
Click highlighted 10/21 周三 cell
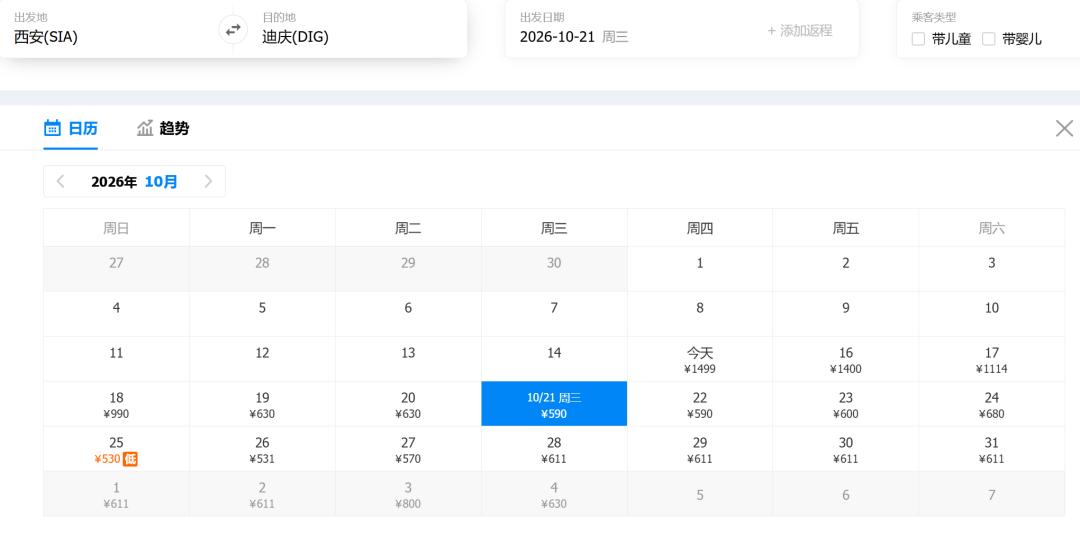click(554, 404)
